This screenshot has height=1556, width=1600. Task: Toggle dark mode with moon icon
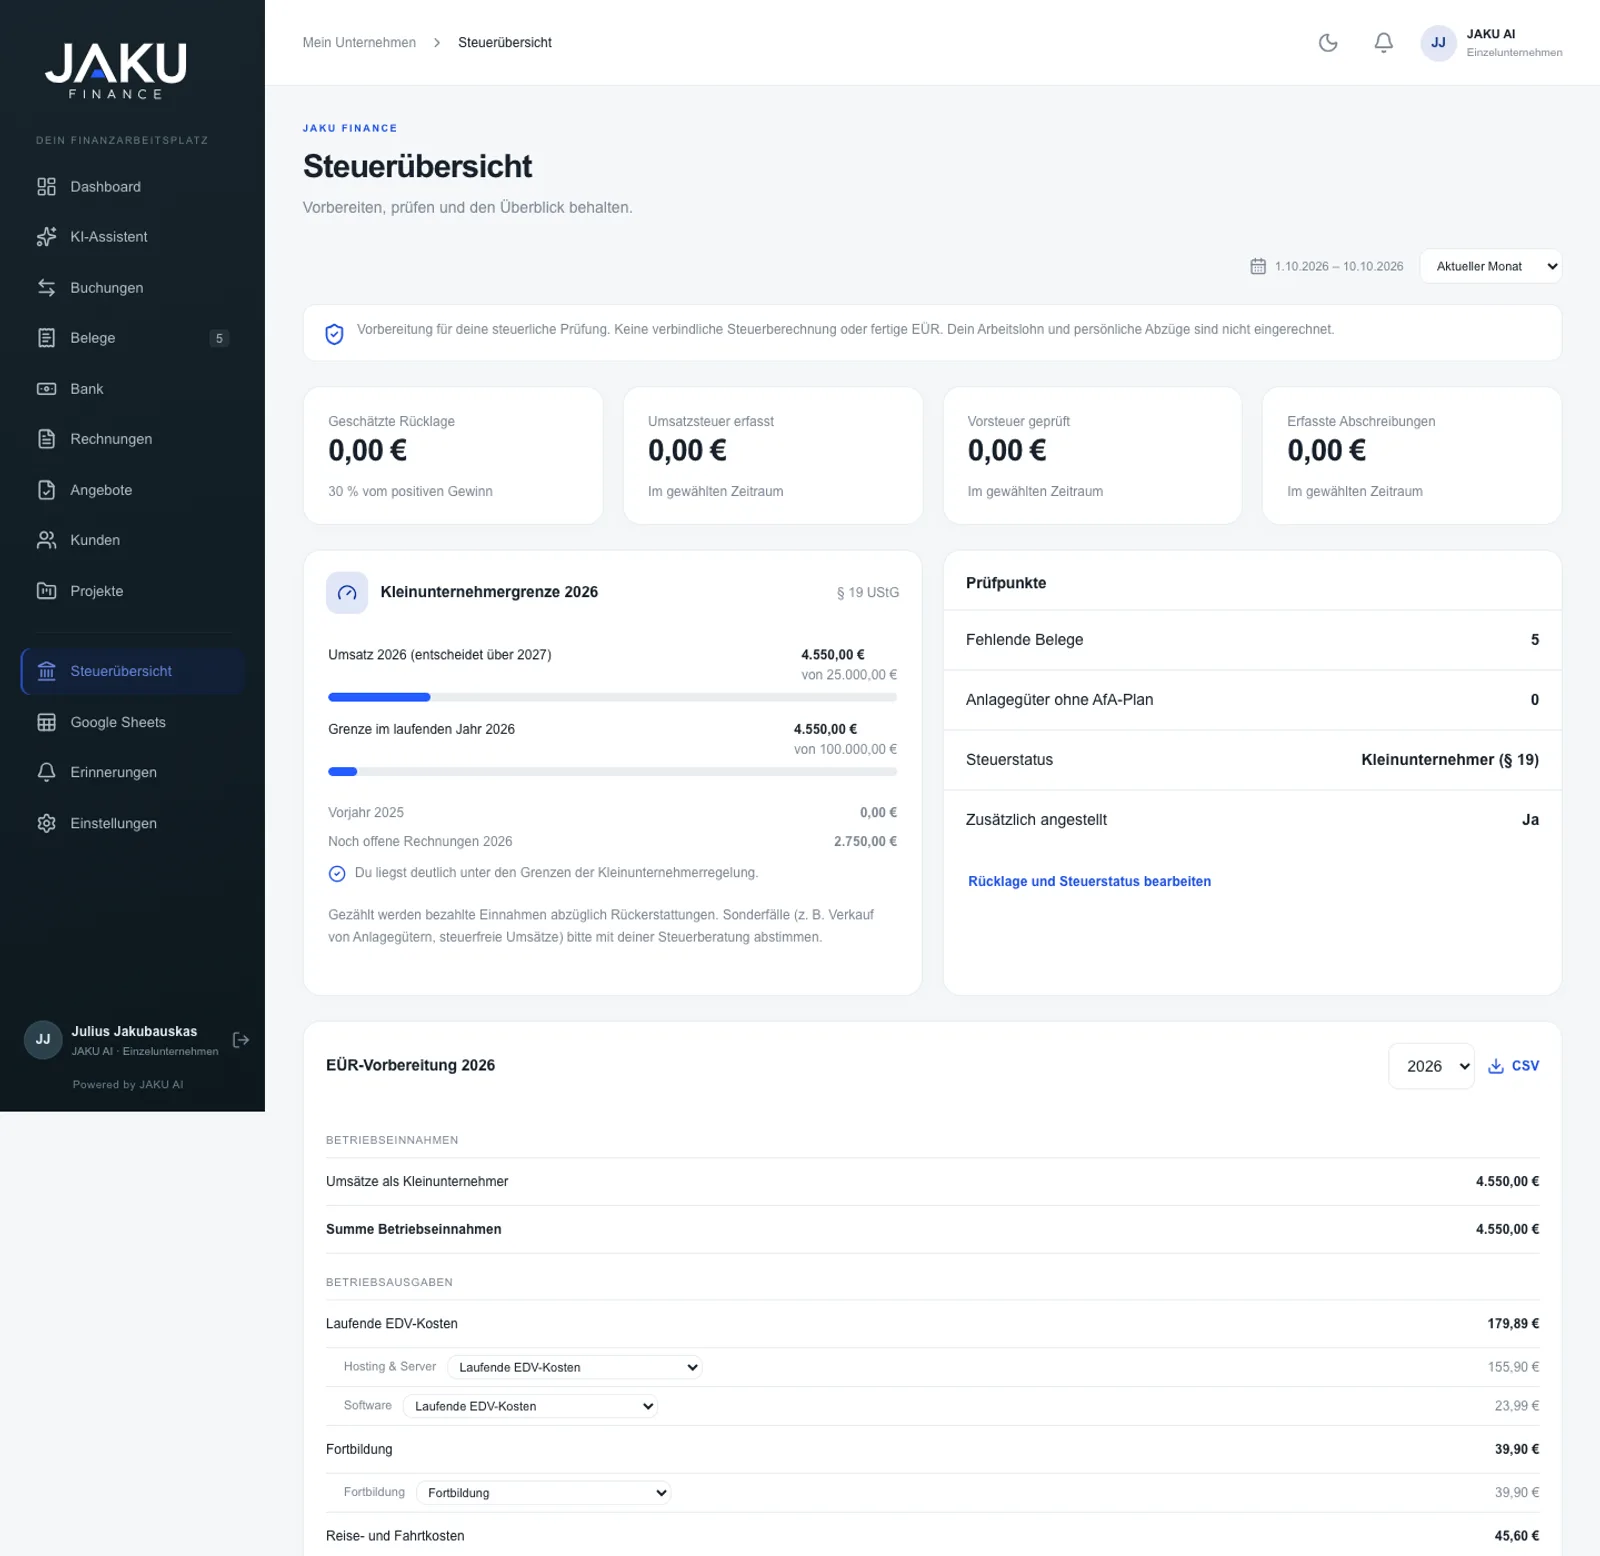(x=1328, y=42)
